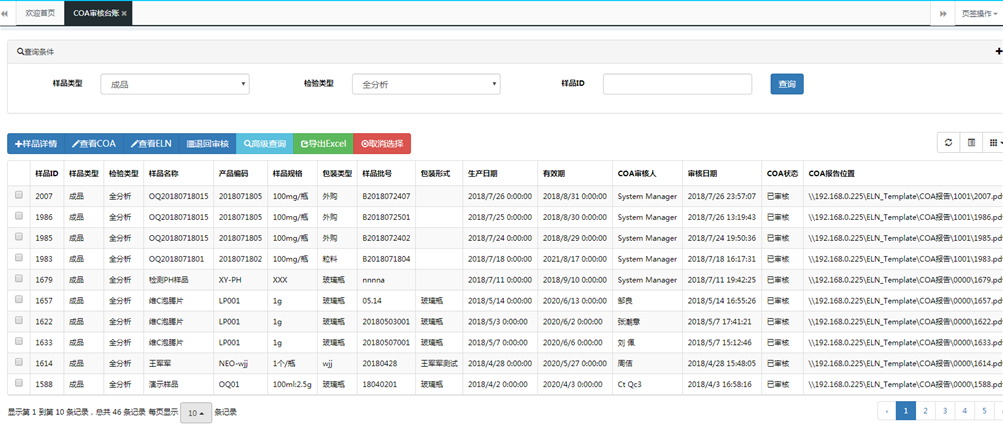Export table with 导出Excel button
1003x428 pixels.
323,143
